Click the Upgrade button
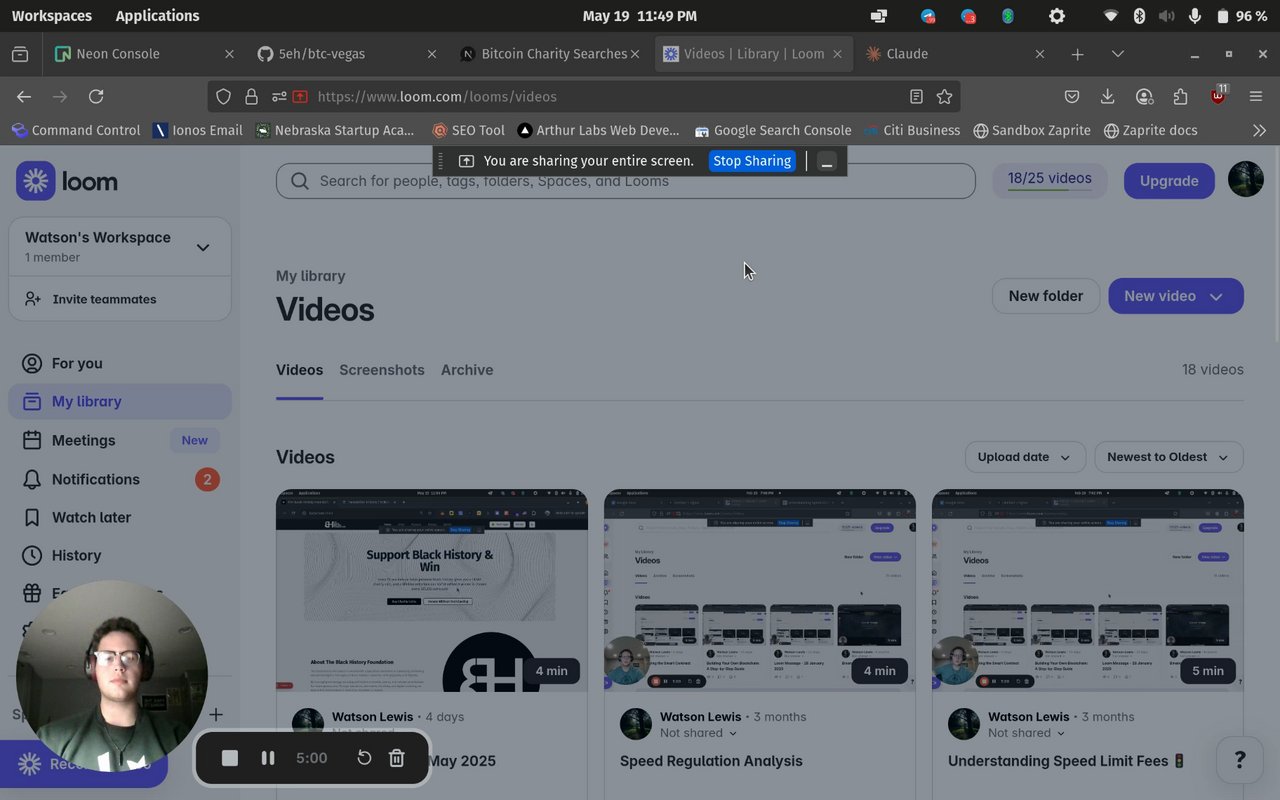The image size is (1280, 800). click(x=1169, y=181)
